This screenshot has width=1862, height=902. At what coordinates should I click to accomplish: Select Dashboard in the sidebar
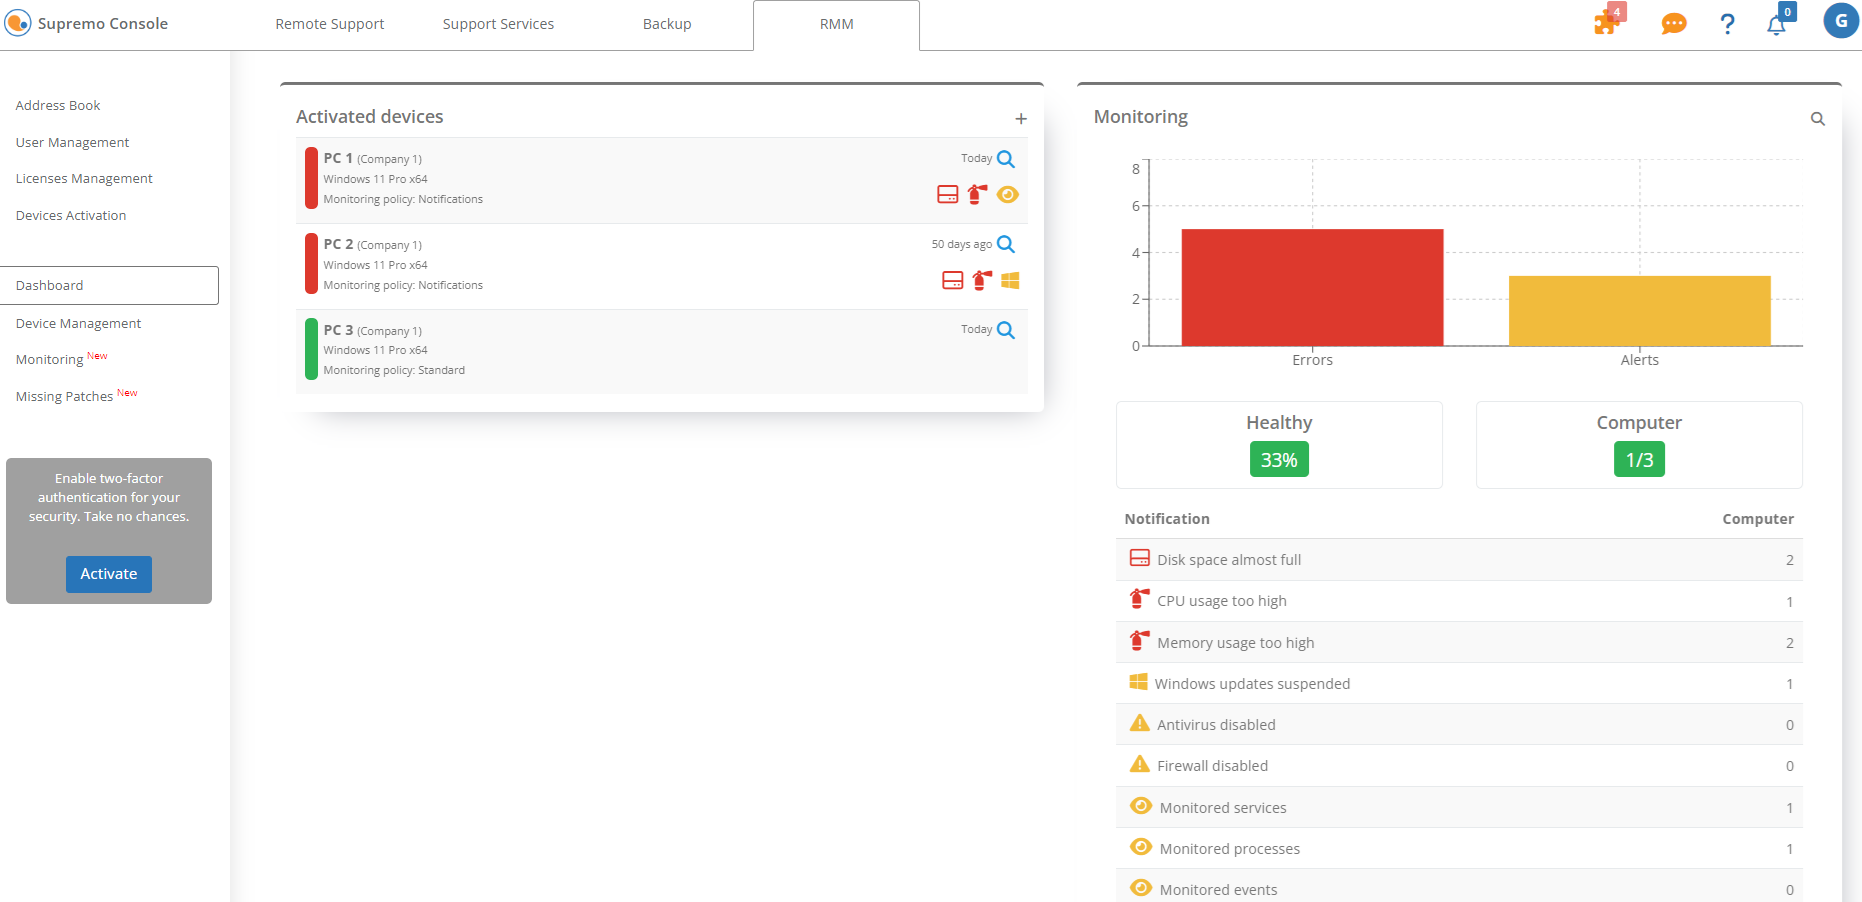[x=109, y=286]
